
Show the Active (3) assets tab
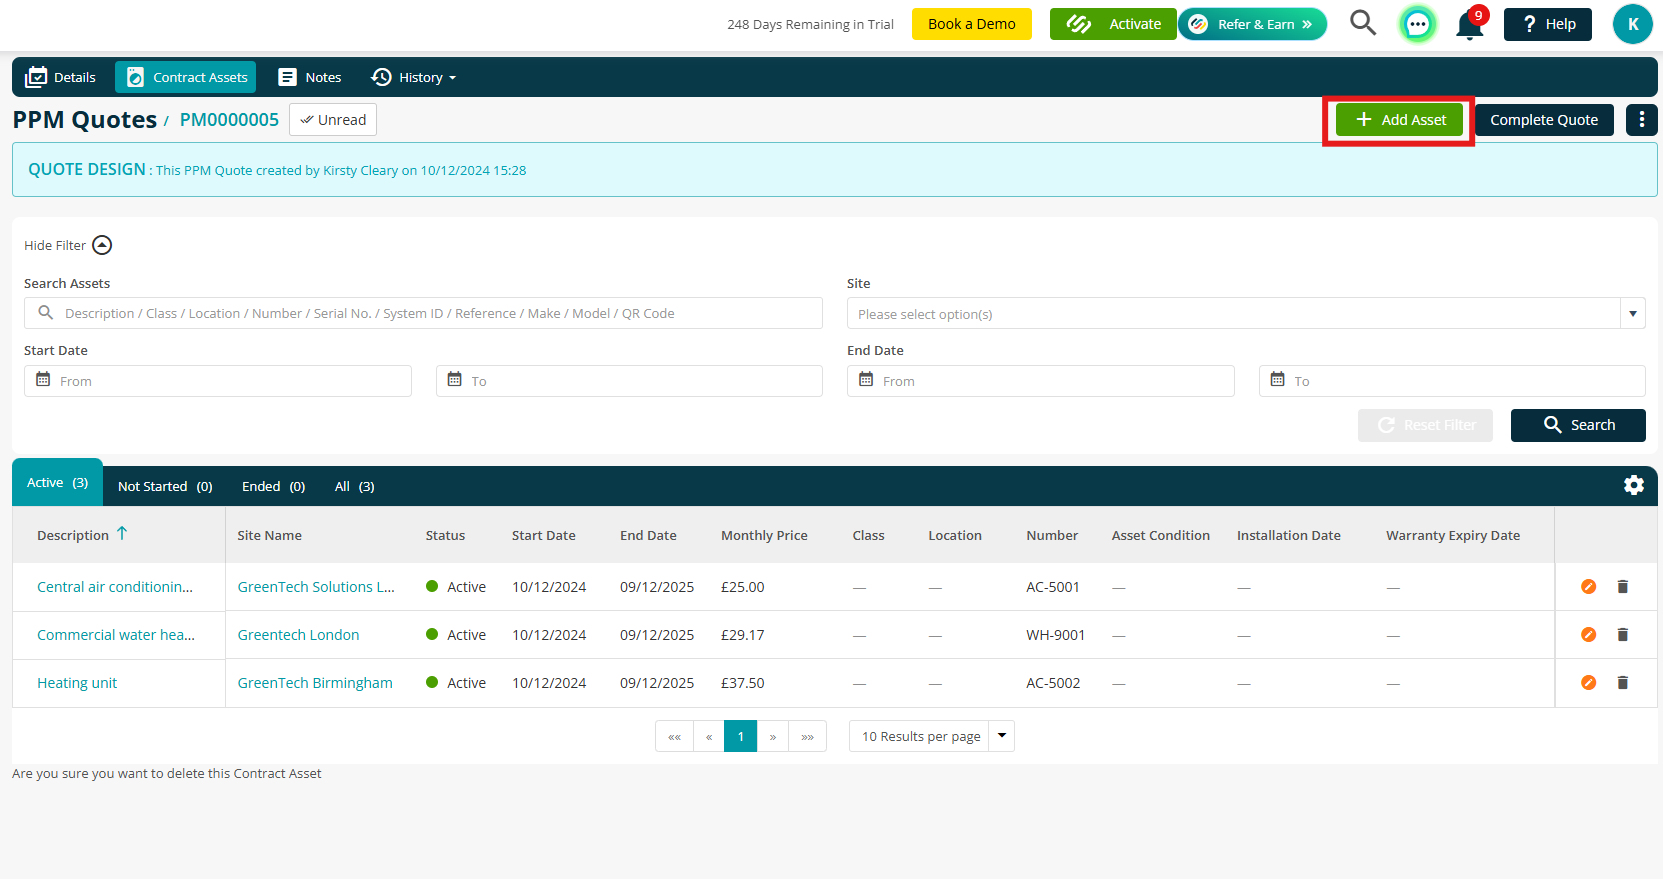(x=57, y=483)
